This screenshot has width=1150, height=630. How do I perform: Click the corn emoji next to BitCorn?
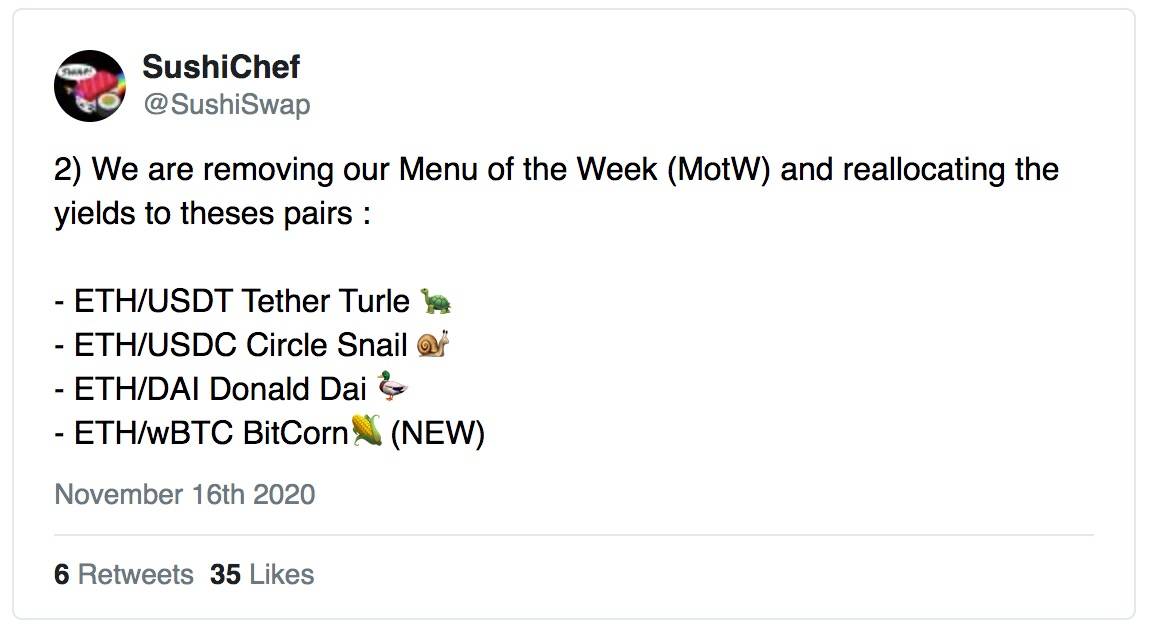(x=367, y=433)
